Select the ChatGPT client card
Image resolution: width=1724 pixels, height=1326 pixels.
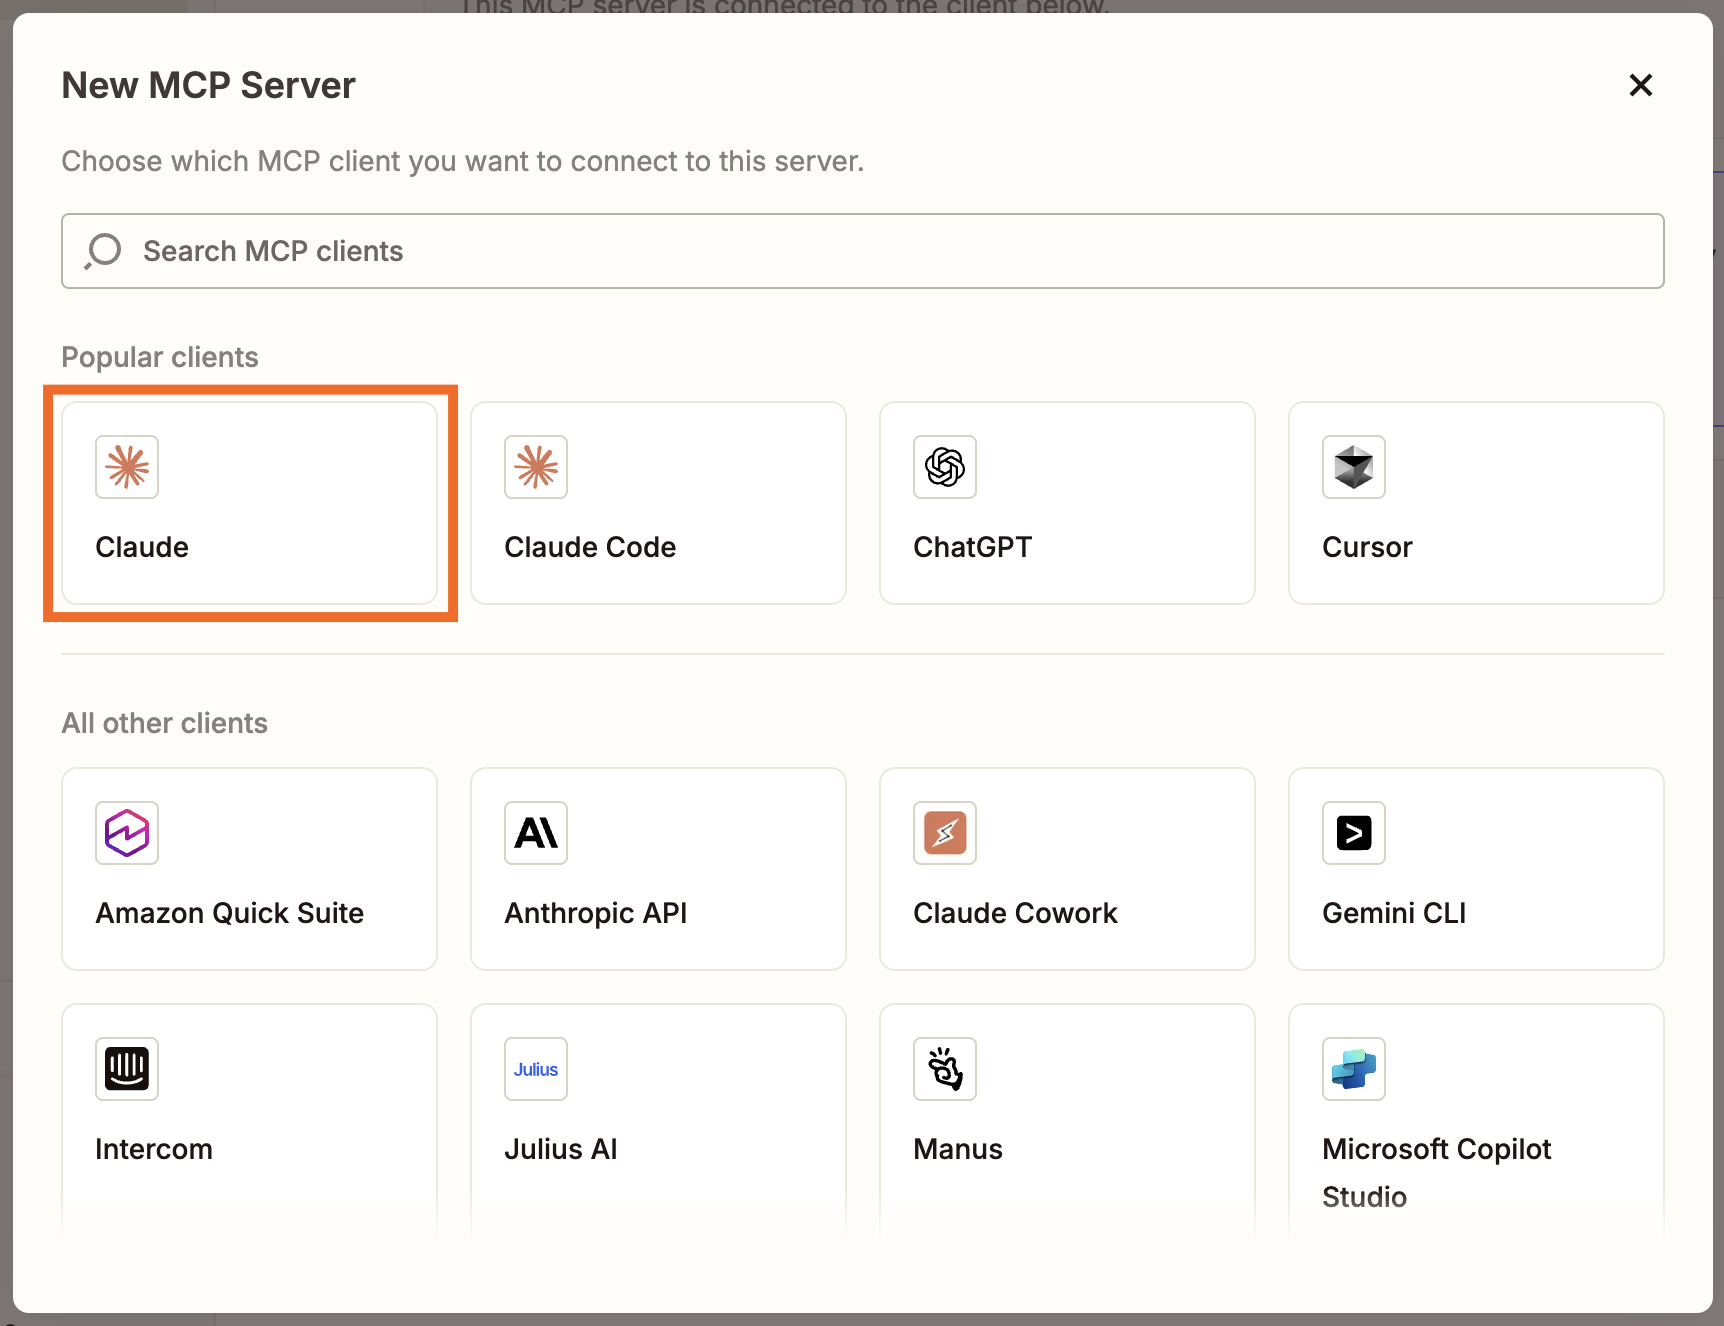click(1066, 503)
